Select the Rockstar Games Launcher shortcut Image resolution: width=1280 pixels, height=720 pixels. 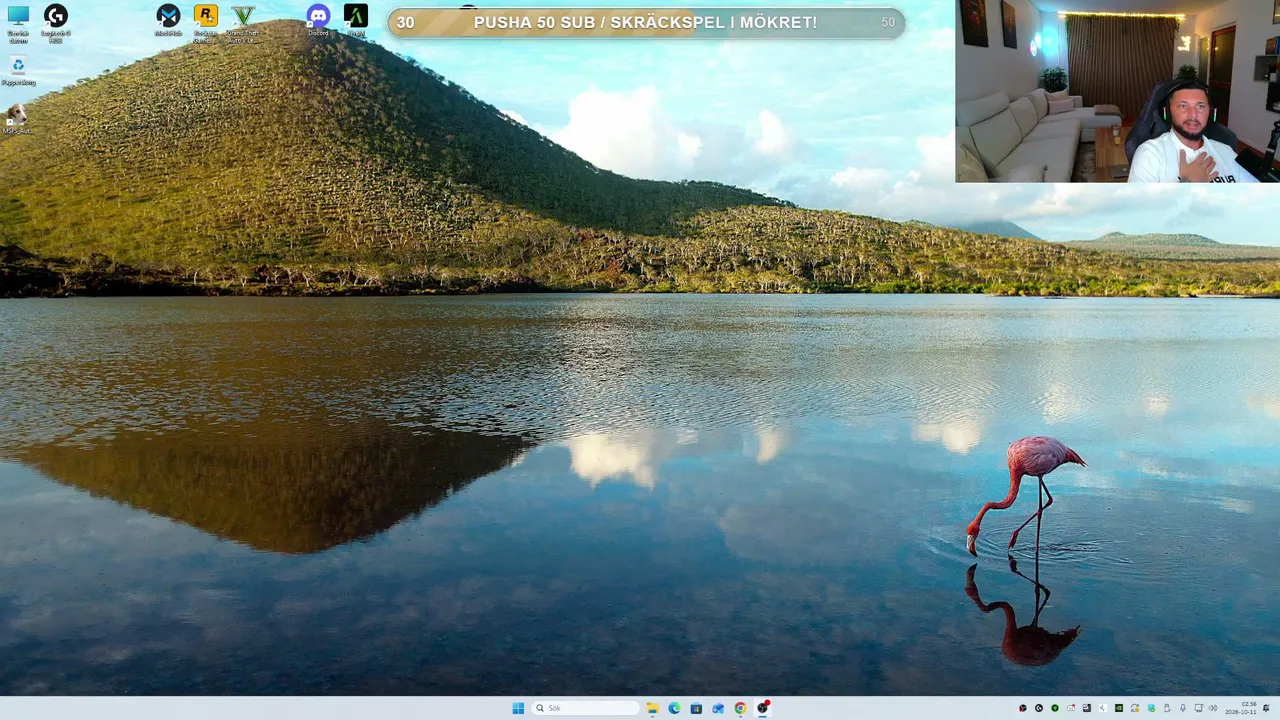tap(205, 22)
